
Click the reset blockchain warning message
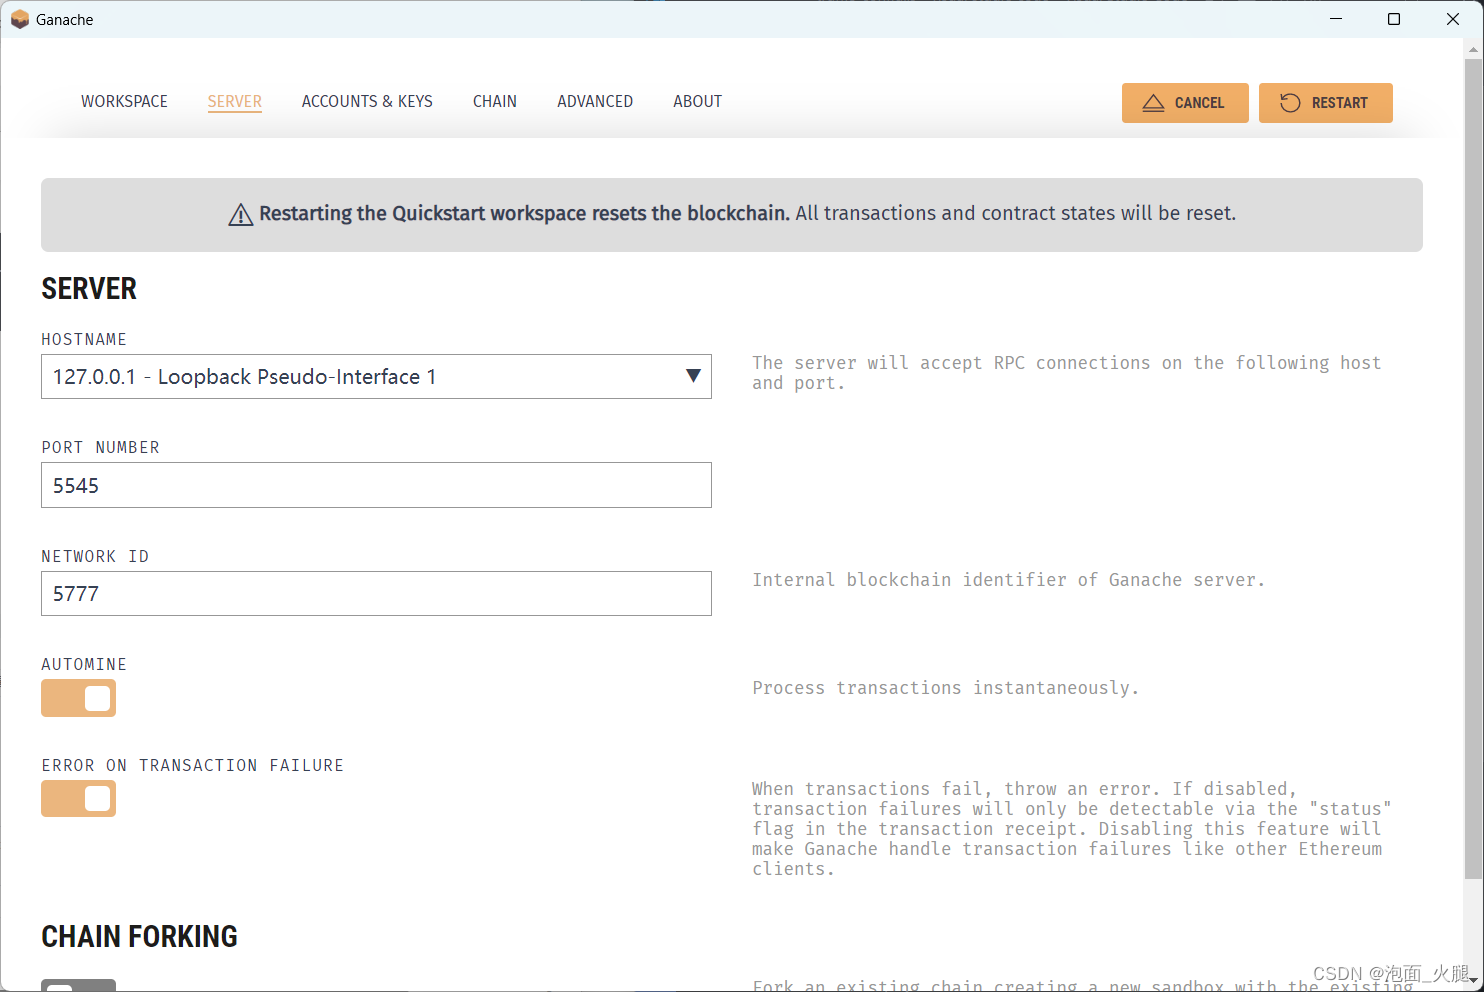pyautogui.click(x=732, y=214)
